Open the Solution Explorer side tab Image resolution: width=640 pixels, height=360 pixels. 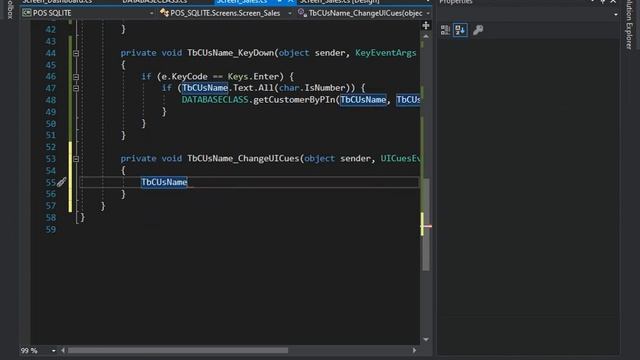pyautogui.click(x=629, y=24)
